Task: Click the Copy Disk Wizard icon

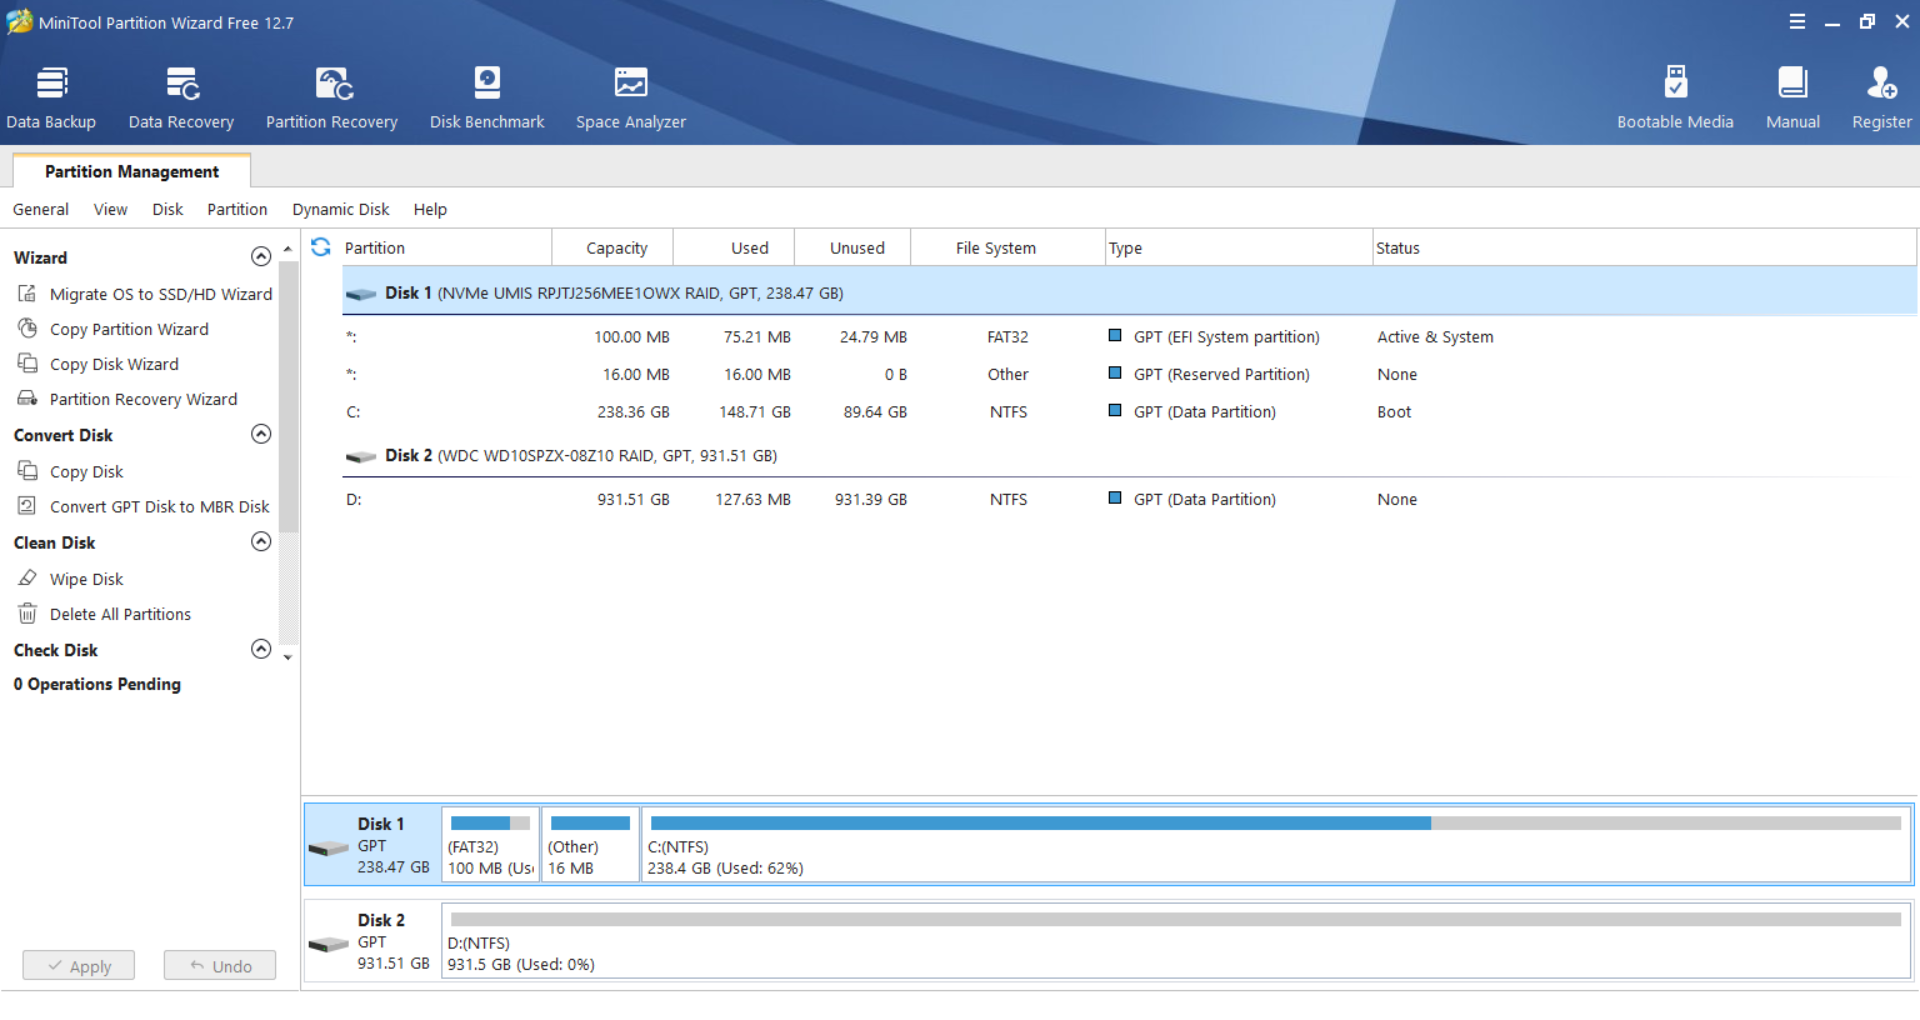Action: tap(28, 363)
